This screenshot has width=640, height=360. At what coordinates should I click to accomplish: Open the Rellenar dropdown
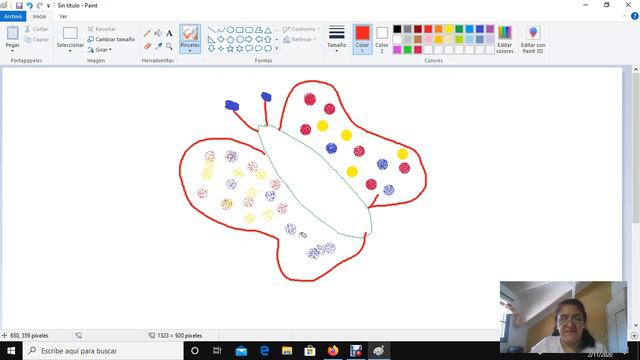click(300, 40)
